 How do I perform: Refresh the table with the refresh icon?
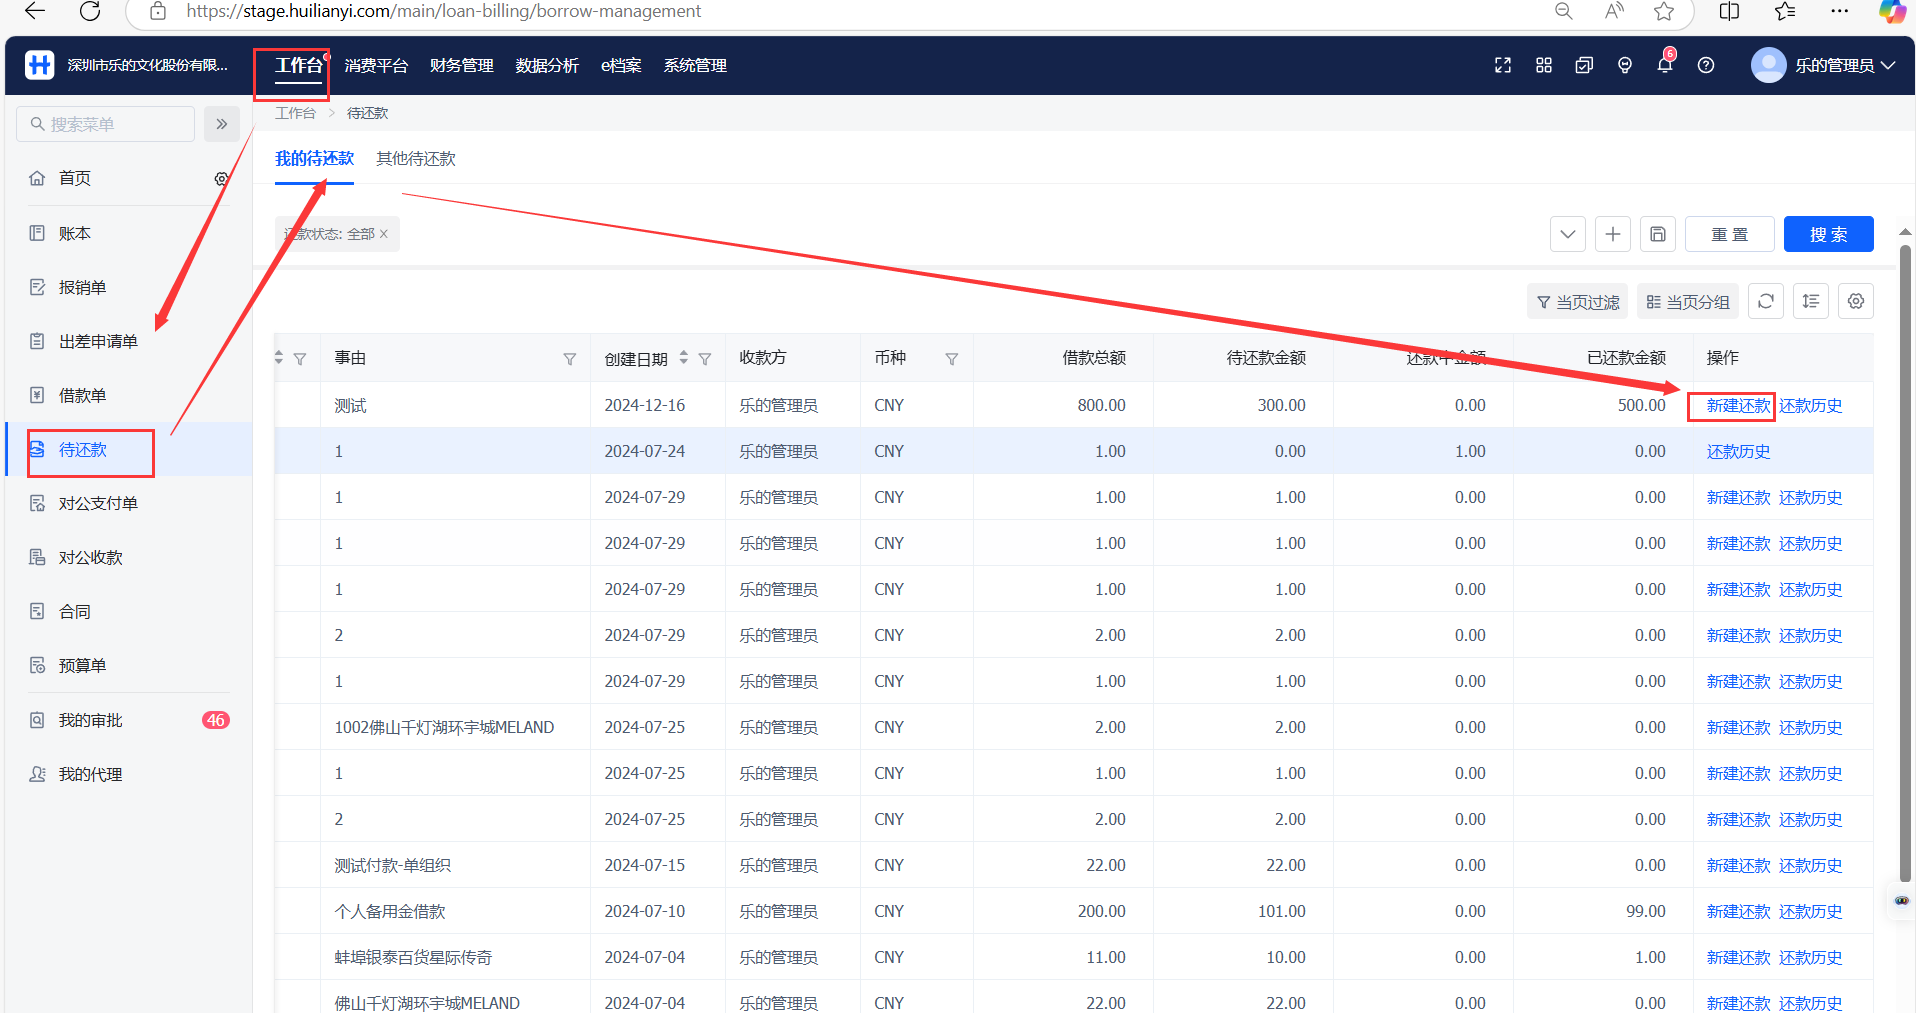(1766, 301)
